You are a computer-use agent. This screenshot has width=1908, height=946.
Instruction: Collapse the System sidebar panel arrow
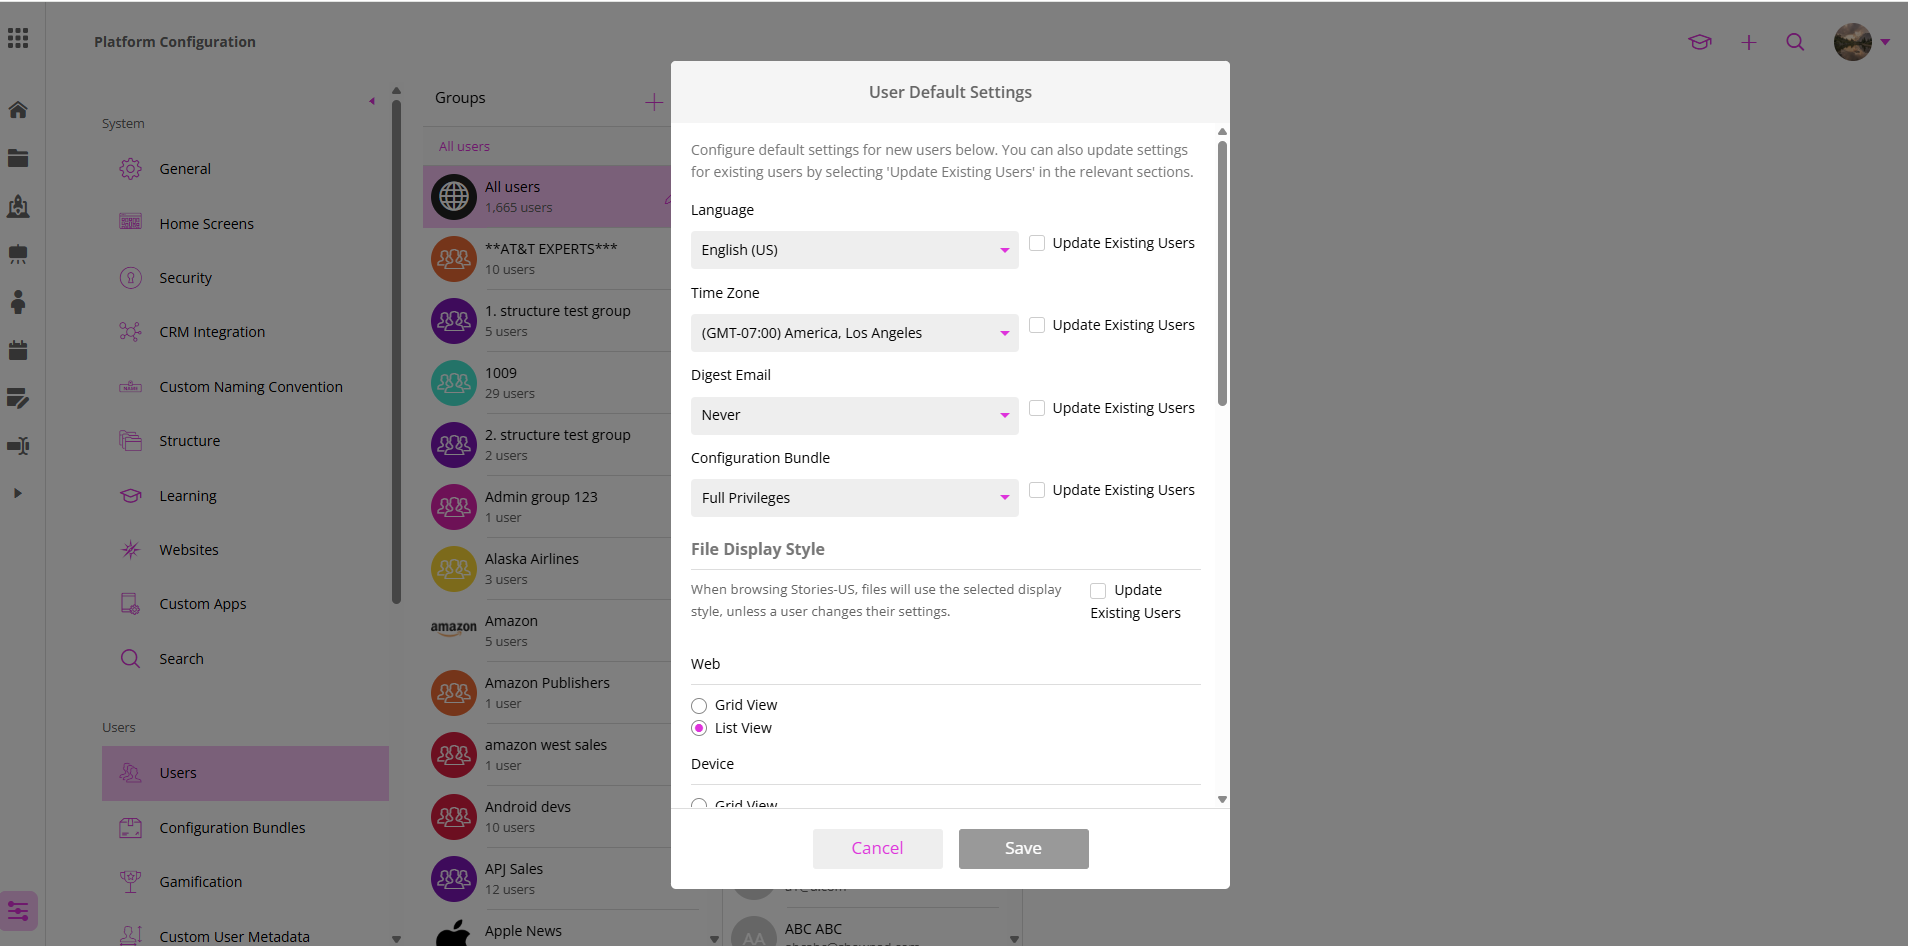pyautogui.click(x=372, y=101)
